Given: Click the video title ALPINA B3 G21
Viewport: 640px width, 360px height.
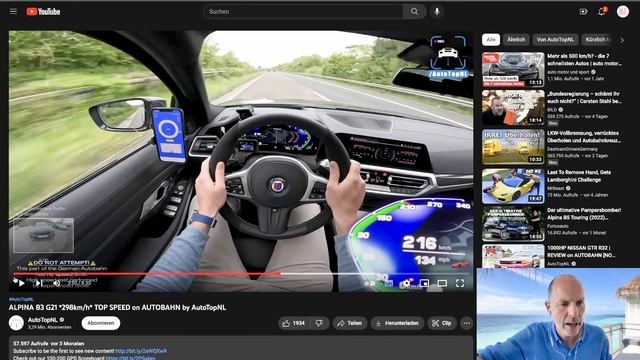Looking at the screenshot, I should tap(117, 308).
